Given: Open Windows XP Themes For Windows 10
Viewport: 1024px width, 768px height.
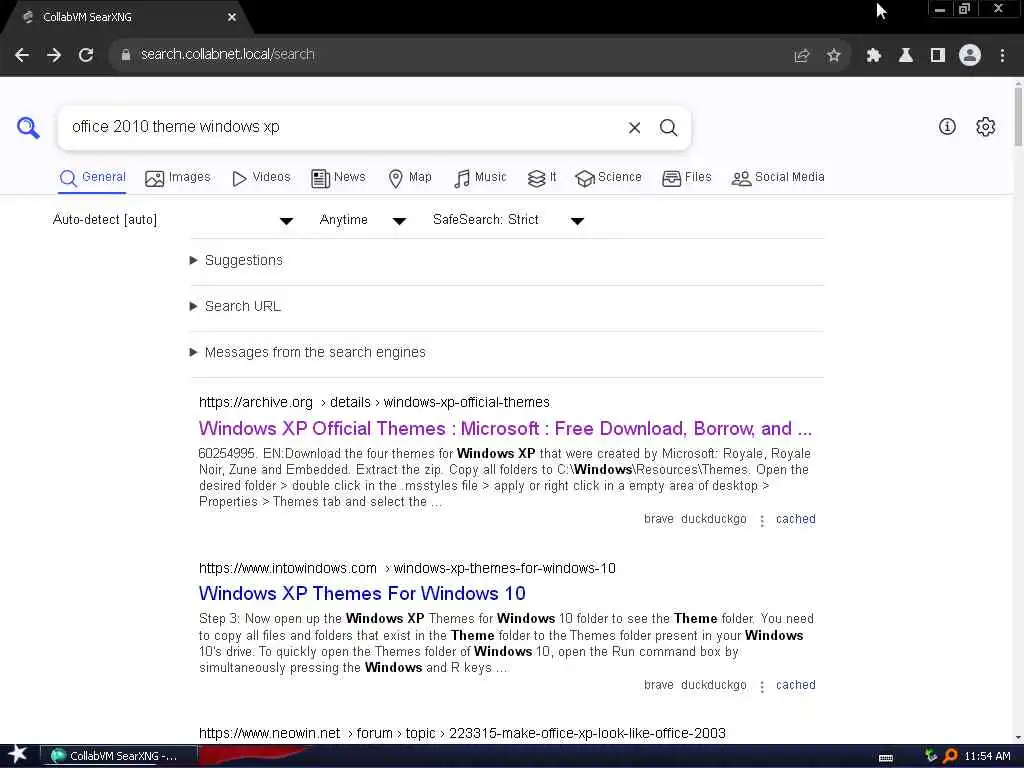Looking at the screenshot, I should tap(362, 594).
